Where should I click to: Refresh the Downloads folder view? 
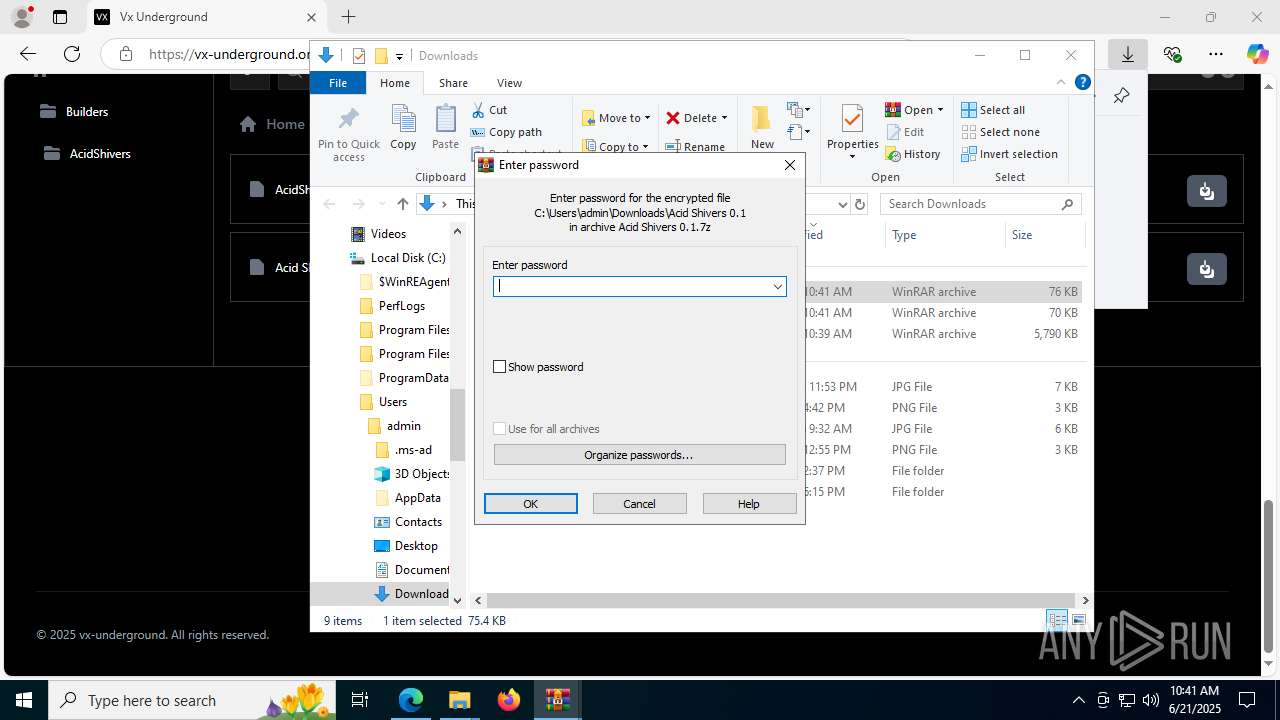[x=859, y=204]
